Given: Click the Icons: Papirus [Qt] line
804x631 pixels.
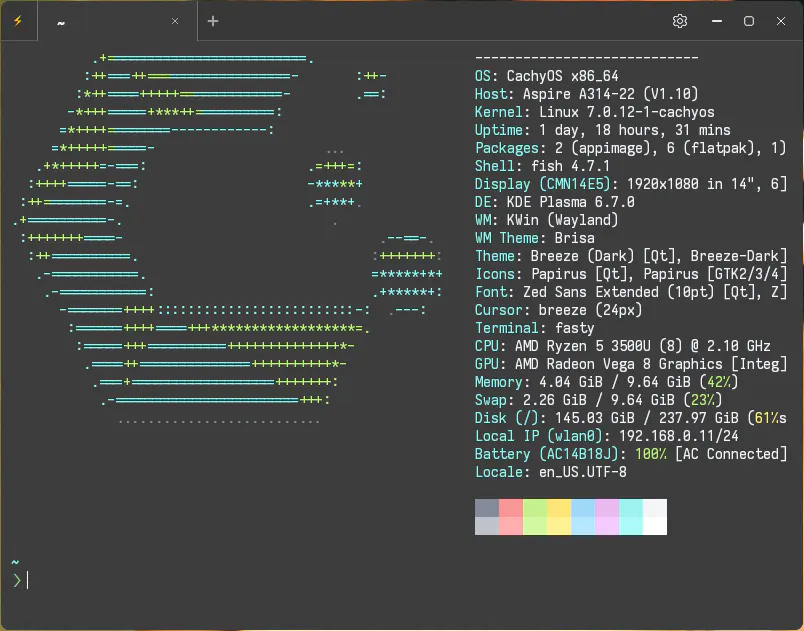Looking at the screenshot, I should 631,274.
